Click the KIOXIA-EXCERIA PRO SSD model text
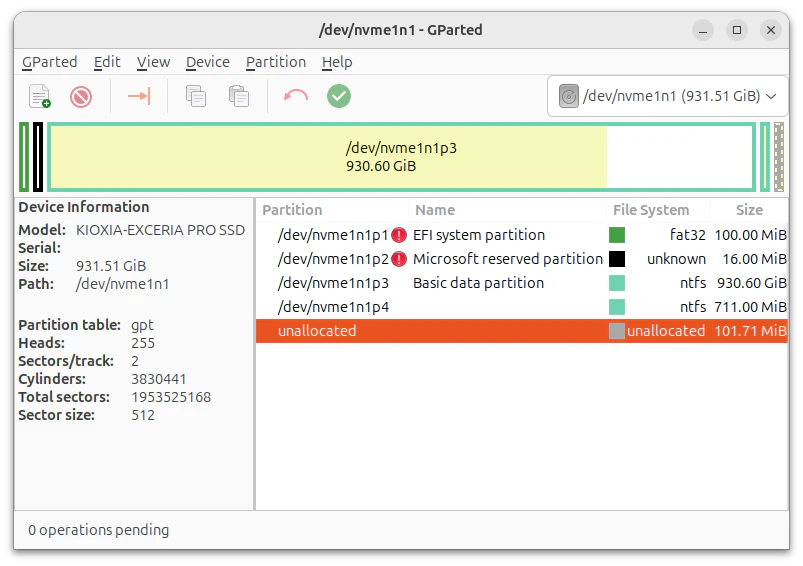The height and width of the screenshot is (566, 803). pyautogui.click(x=160, y=230)
